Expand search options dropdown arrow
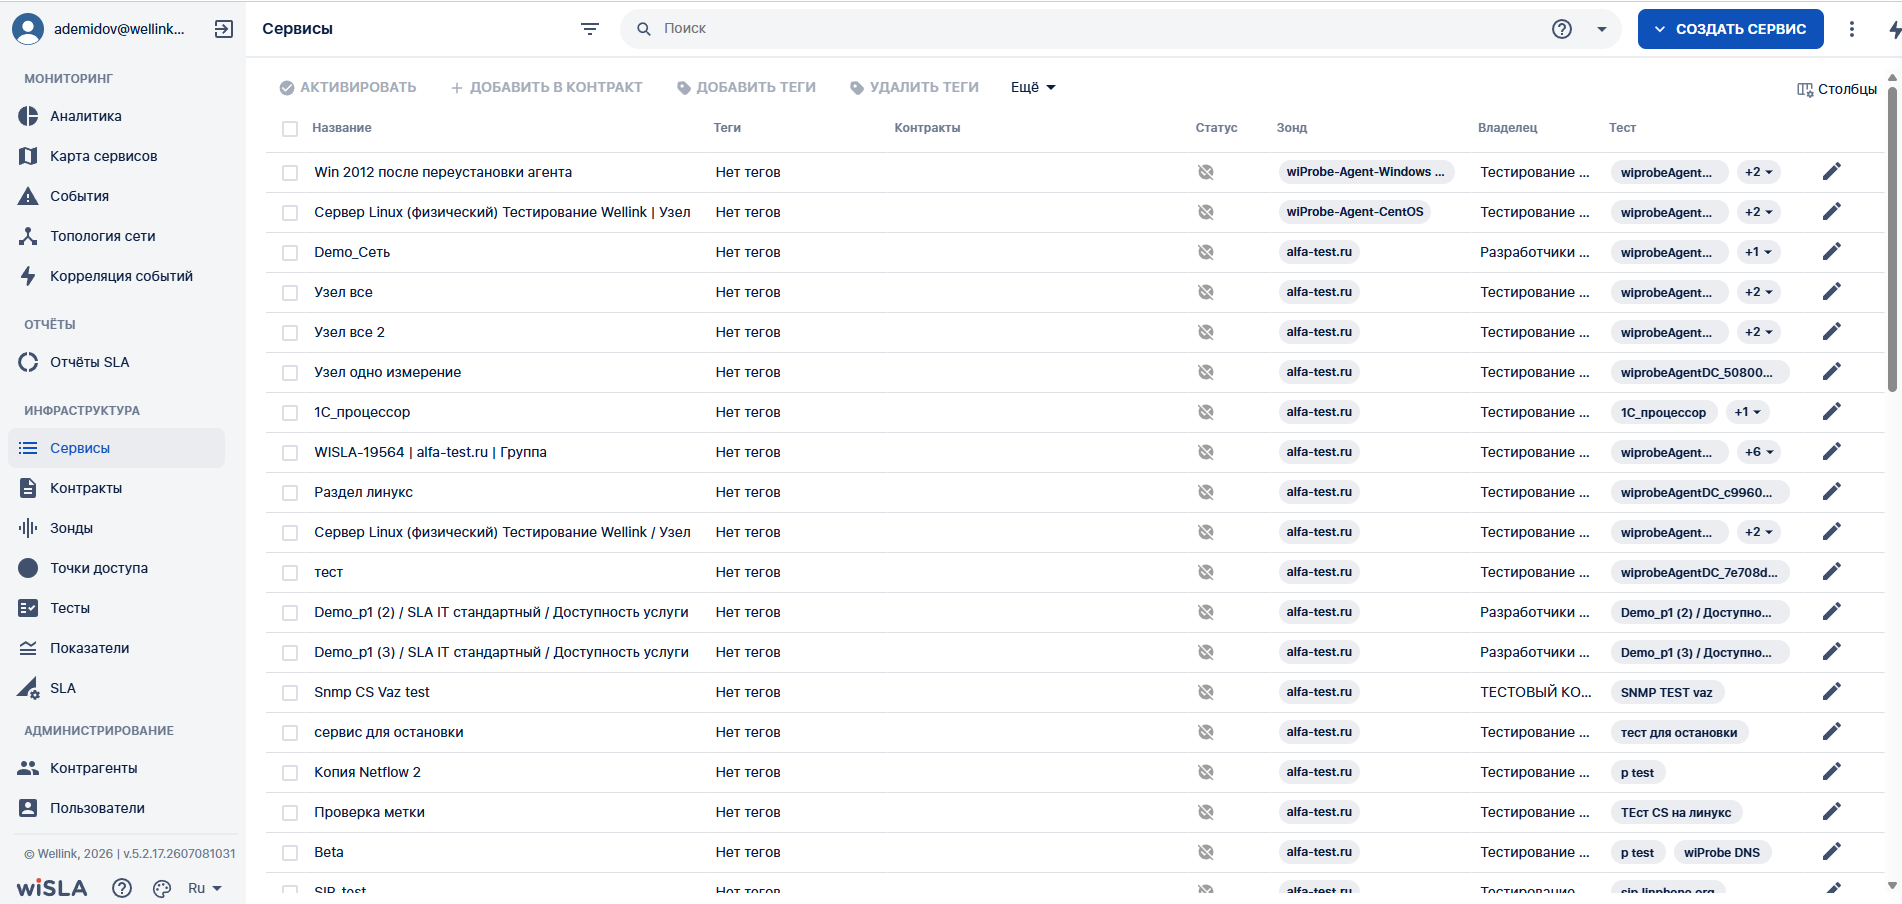1902x904 pixels. (1602, 29)
